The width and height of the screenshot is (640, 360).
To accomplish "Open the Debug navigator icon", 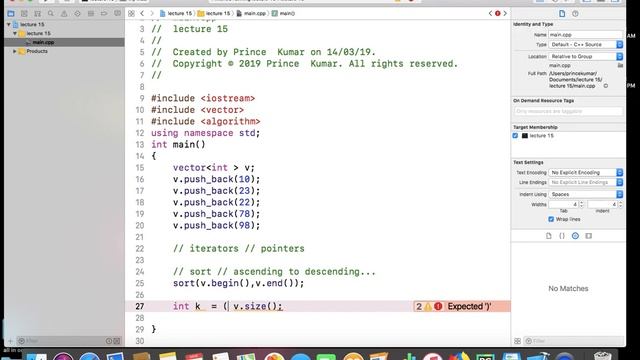I will [x=91, y=13].
